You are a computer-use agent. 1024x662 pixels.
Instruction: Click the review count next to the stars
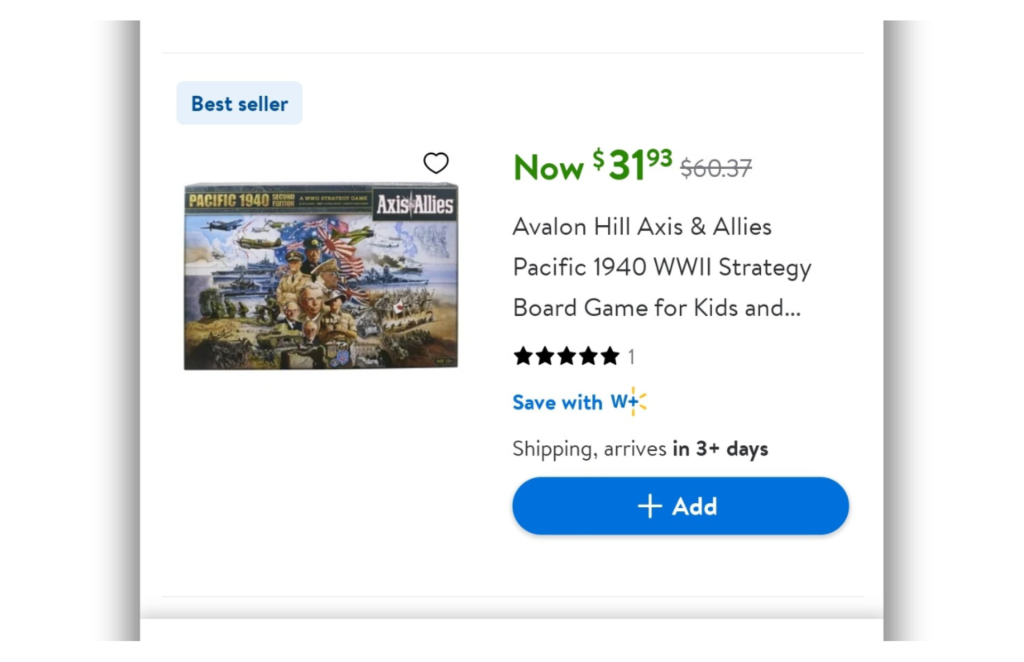[631, 357]
